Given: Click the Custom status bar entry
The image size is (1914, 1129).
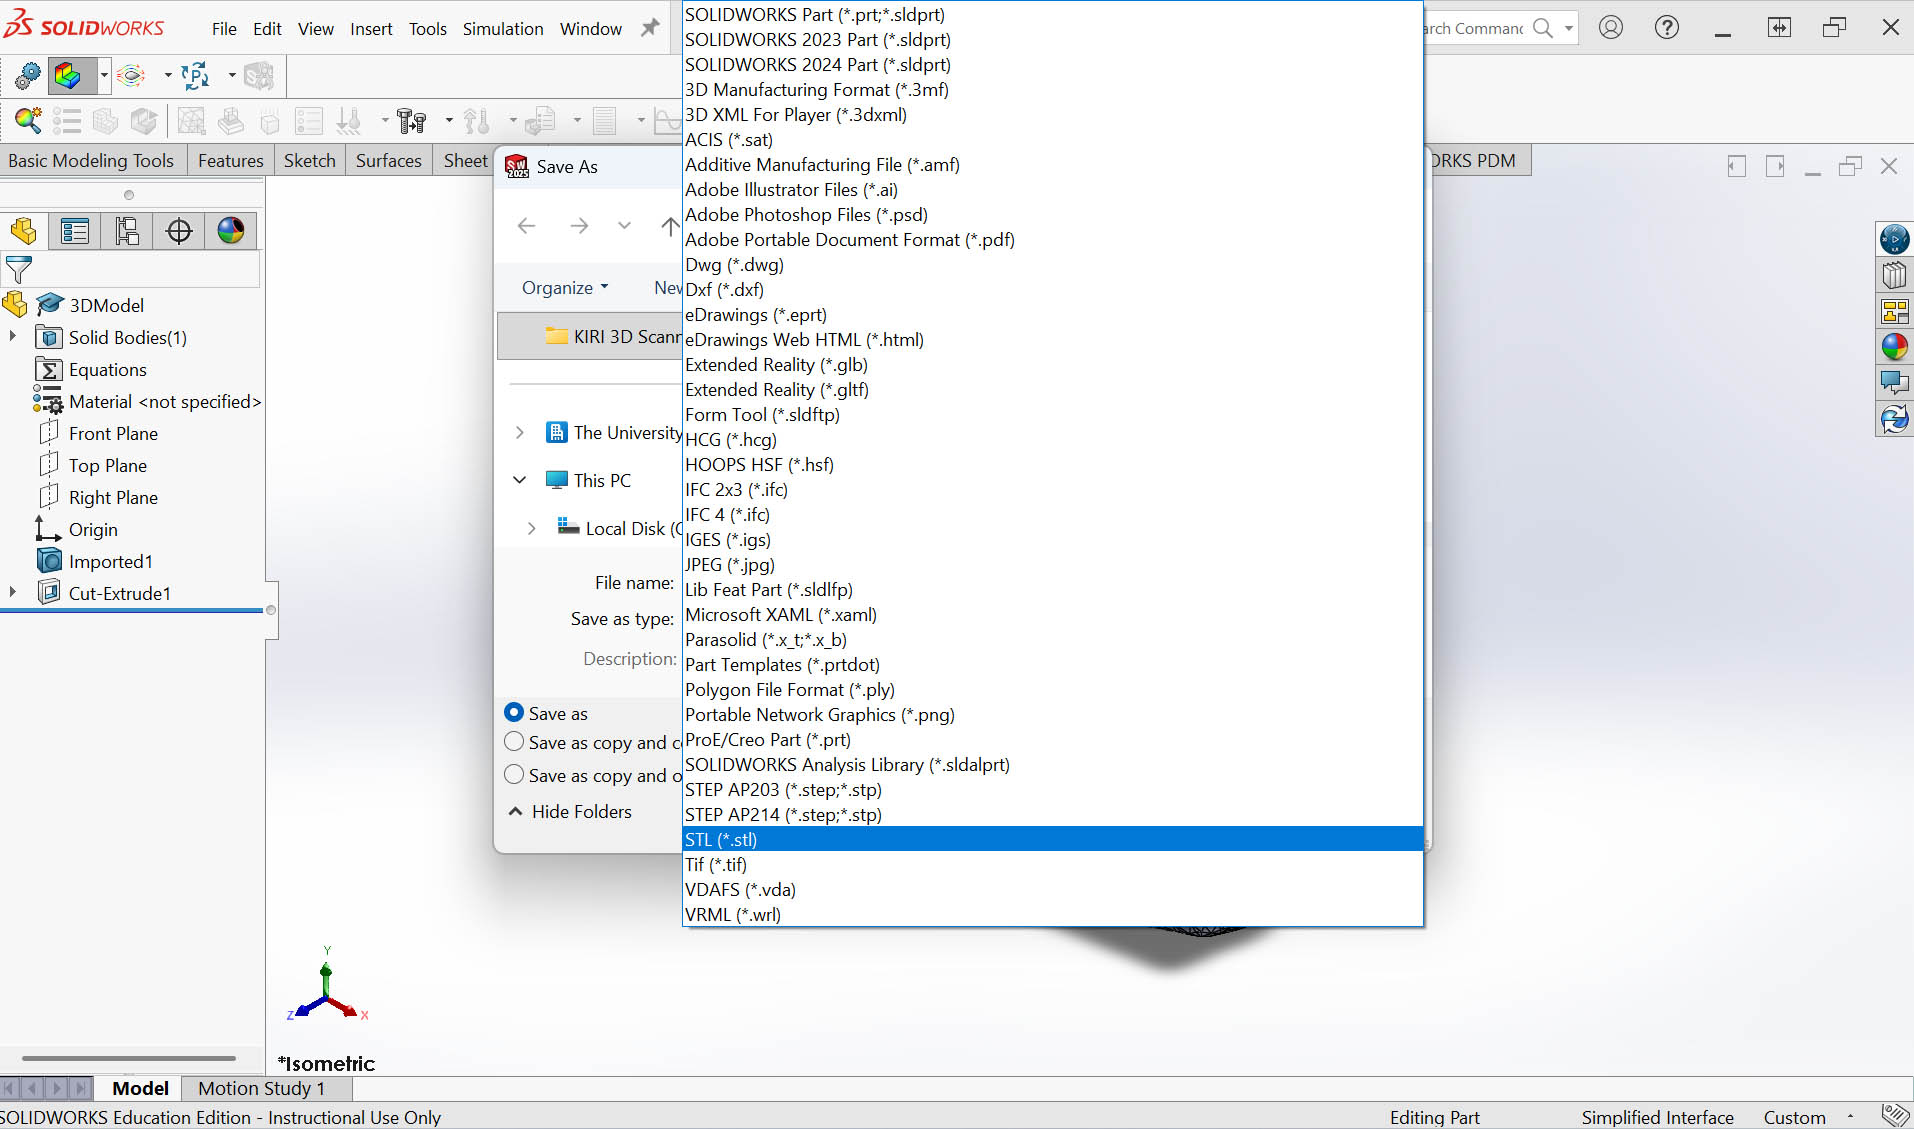Looking at the screenshot, I should coord(1794,1117).
